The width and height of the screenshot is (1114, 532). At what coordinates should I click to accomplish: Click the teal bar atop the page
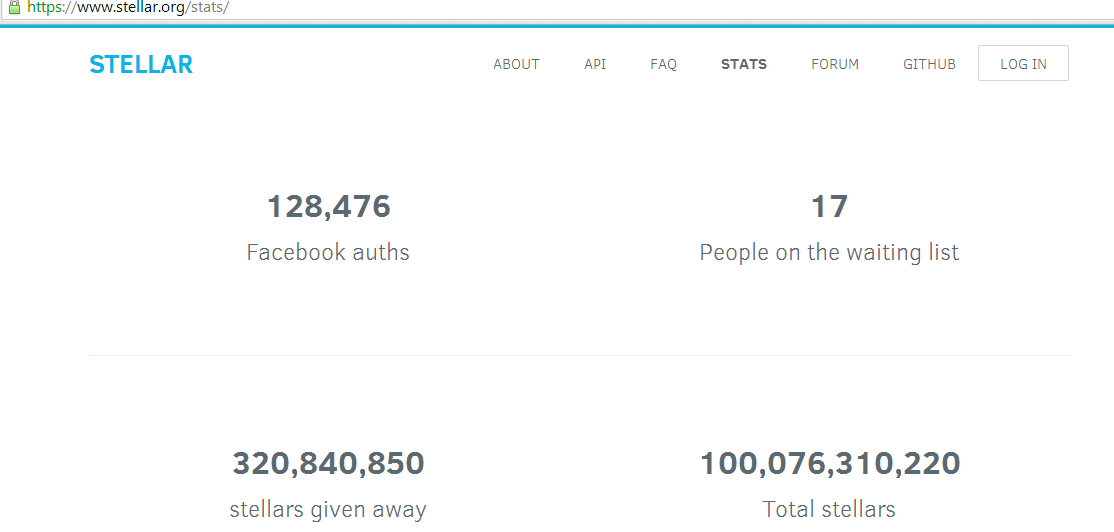point(557,26)
